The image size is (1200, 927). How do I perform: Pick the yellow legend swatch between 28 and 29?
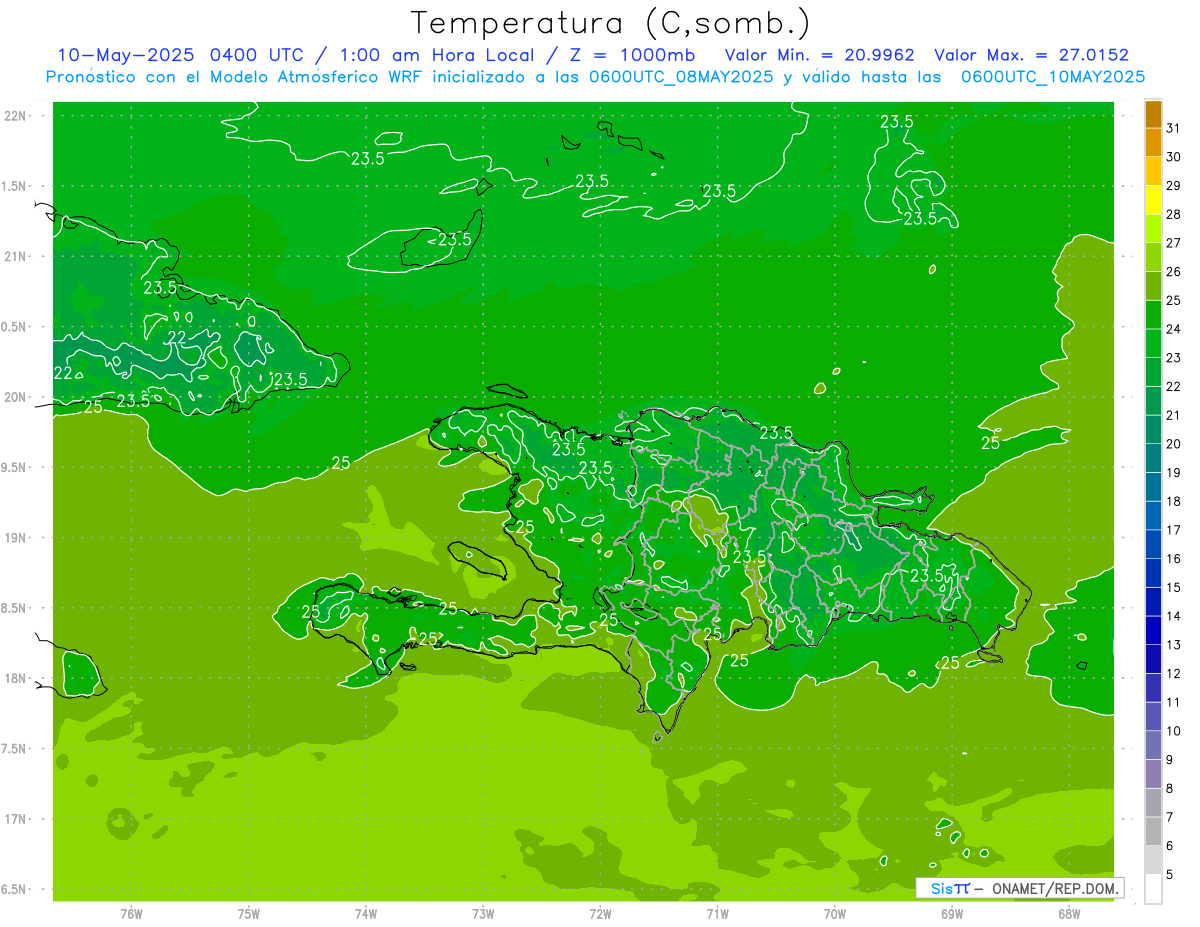click(1153, 200)
